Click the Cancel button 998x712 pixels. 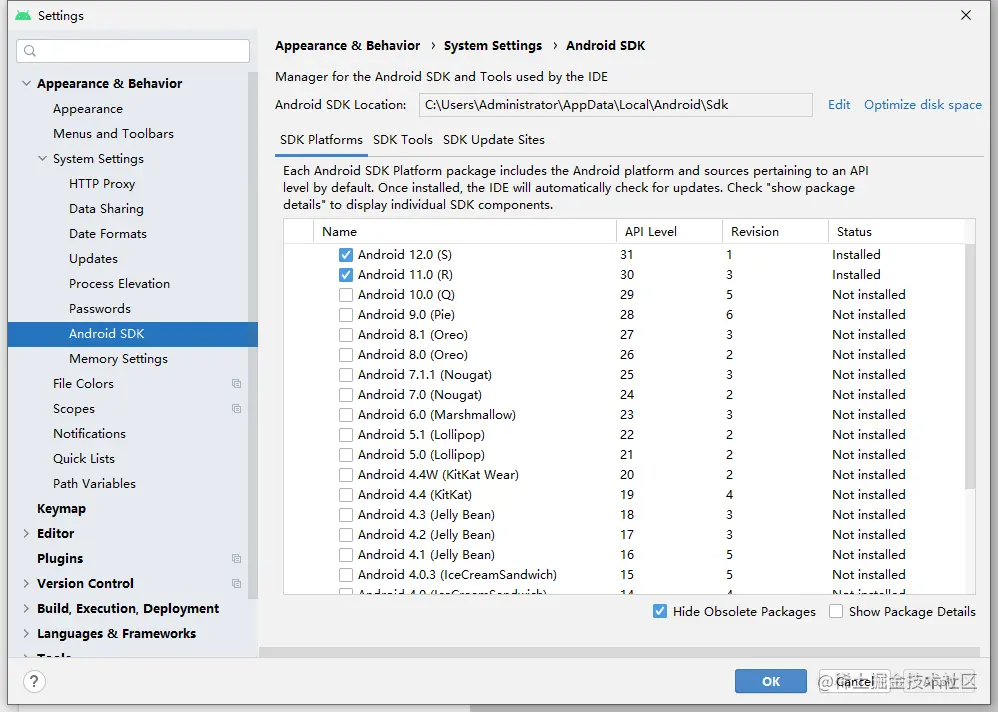pos(855,681)
